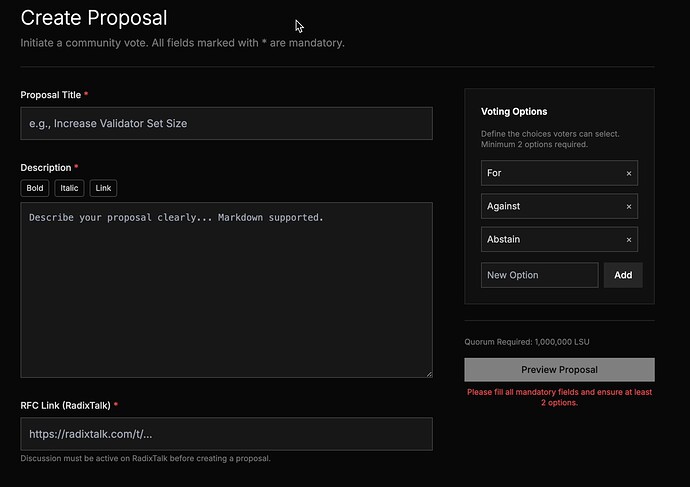Image resolution: width=690 pixels, height=487 pixels.
Task: Focus the RFC Link input field
Action: 226,434
